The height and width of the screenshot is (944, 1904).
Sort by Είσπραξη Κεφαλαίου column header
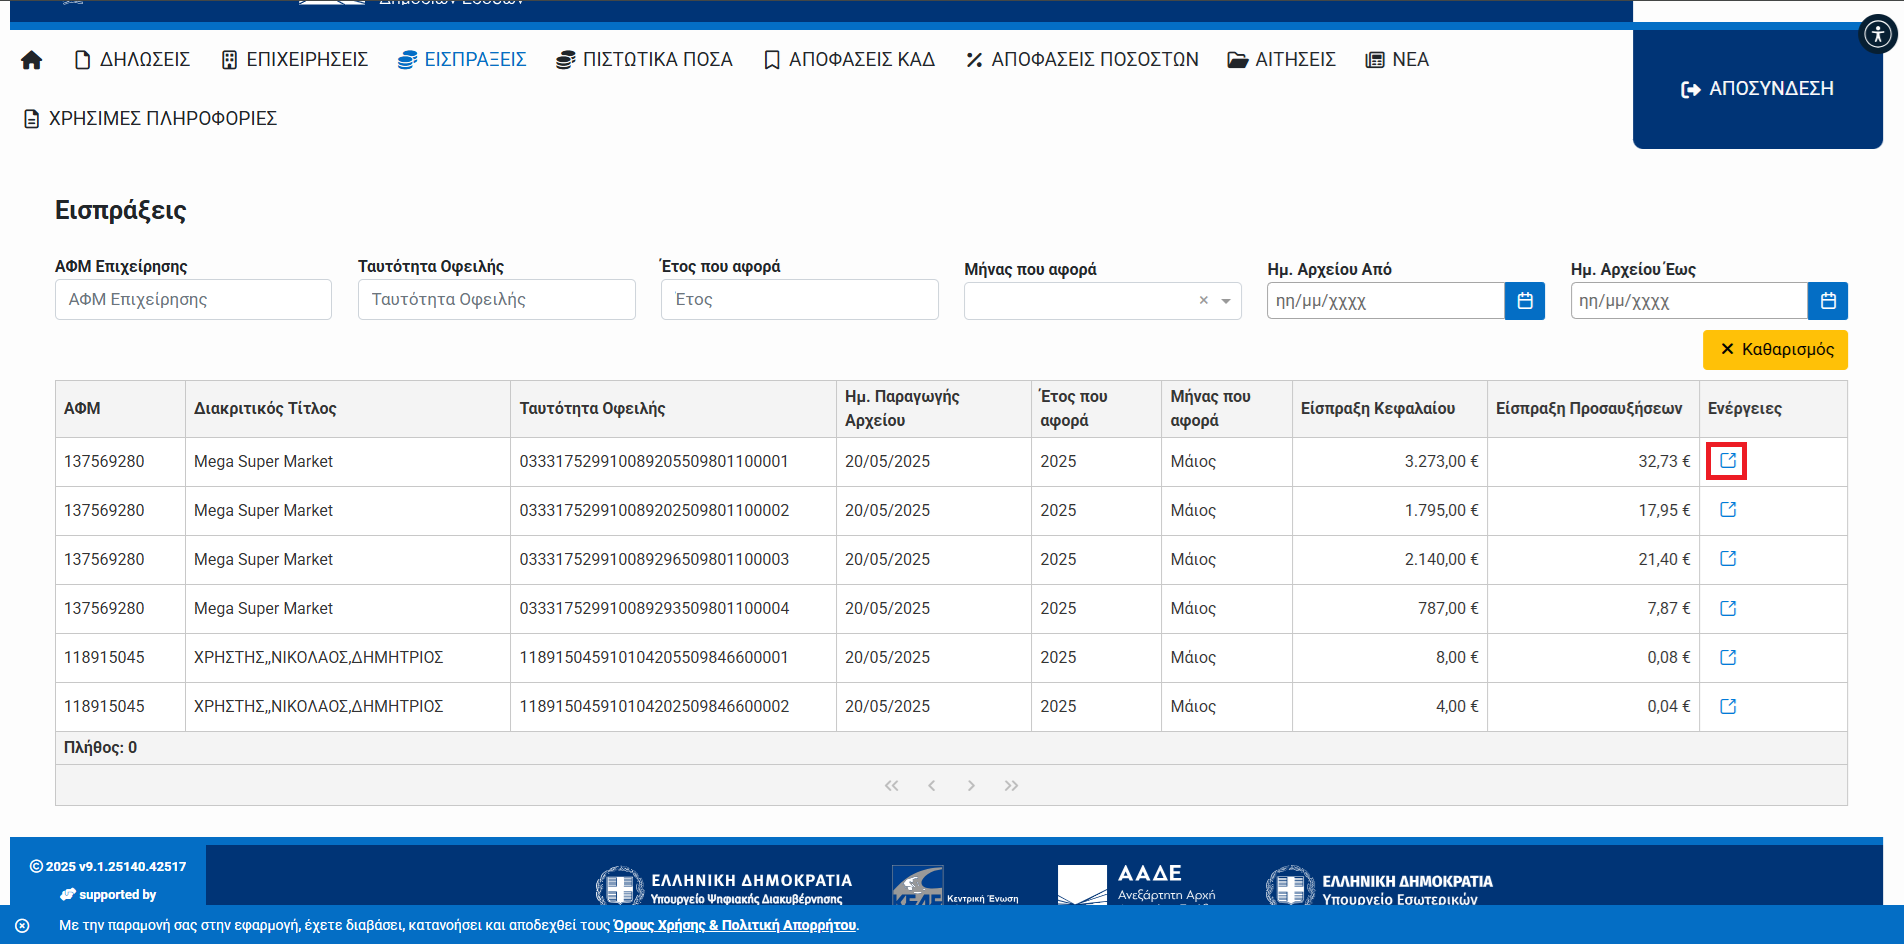point(1390,409)
